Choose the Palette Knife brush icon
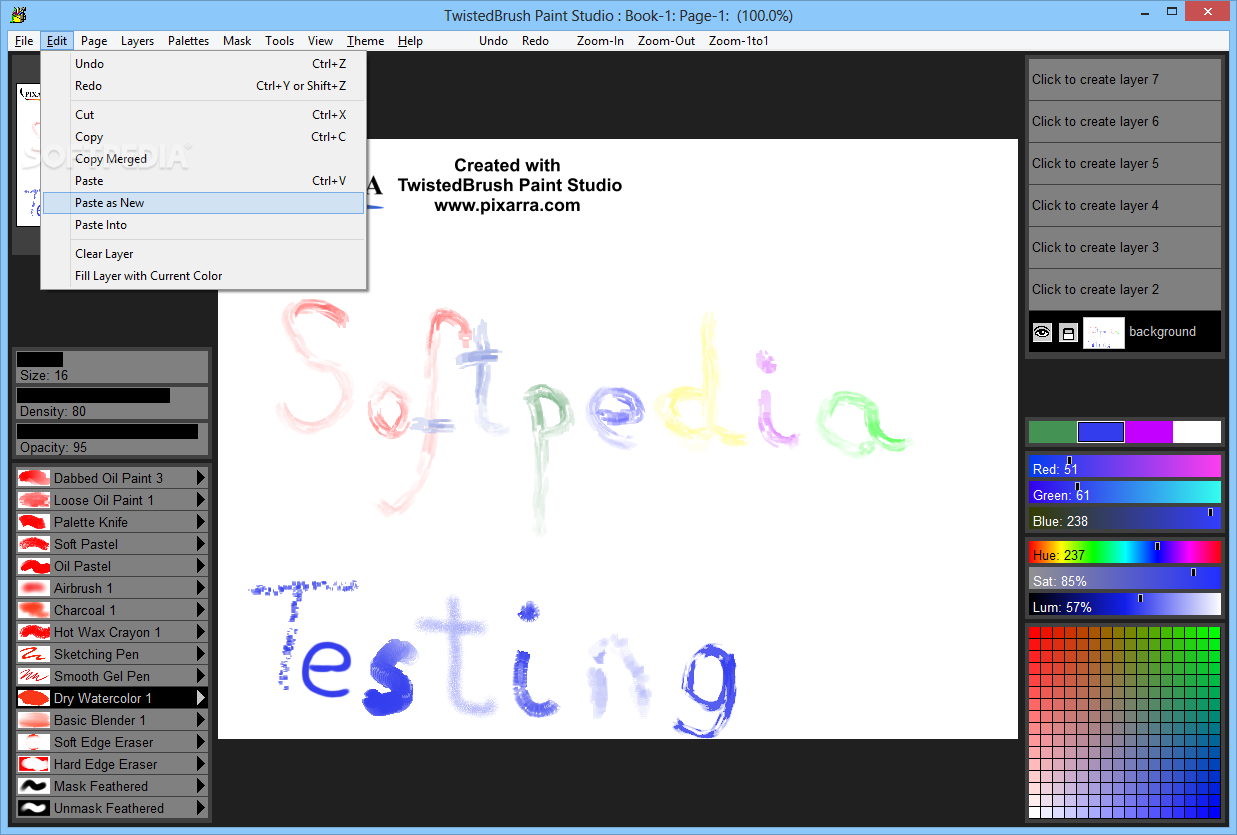Image resolution: width=1237 pixels, height=835 pixels. 34,522
